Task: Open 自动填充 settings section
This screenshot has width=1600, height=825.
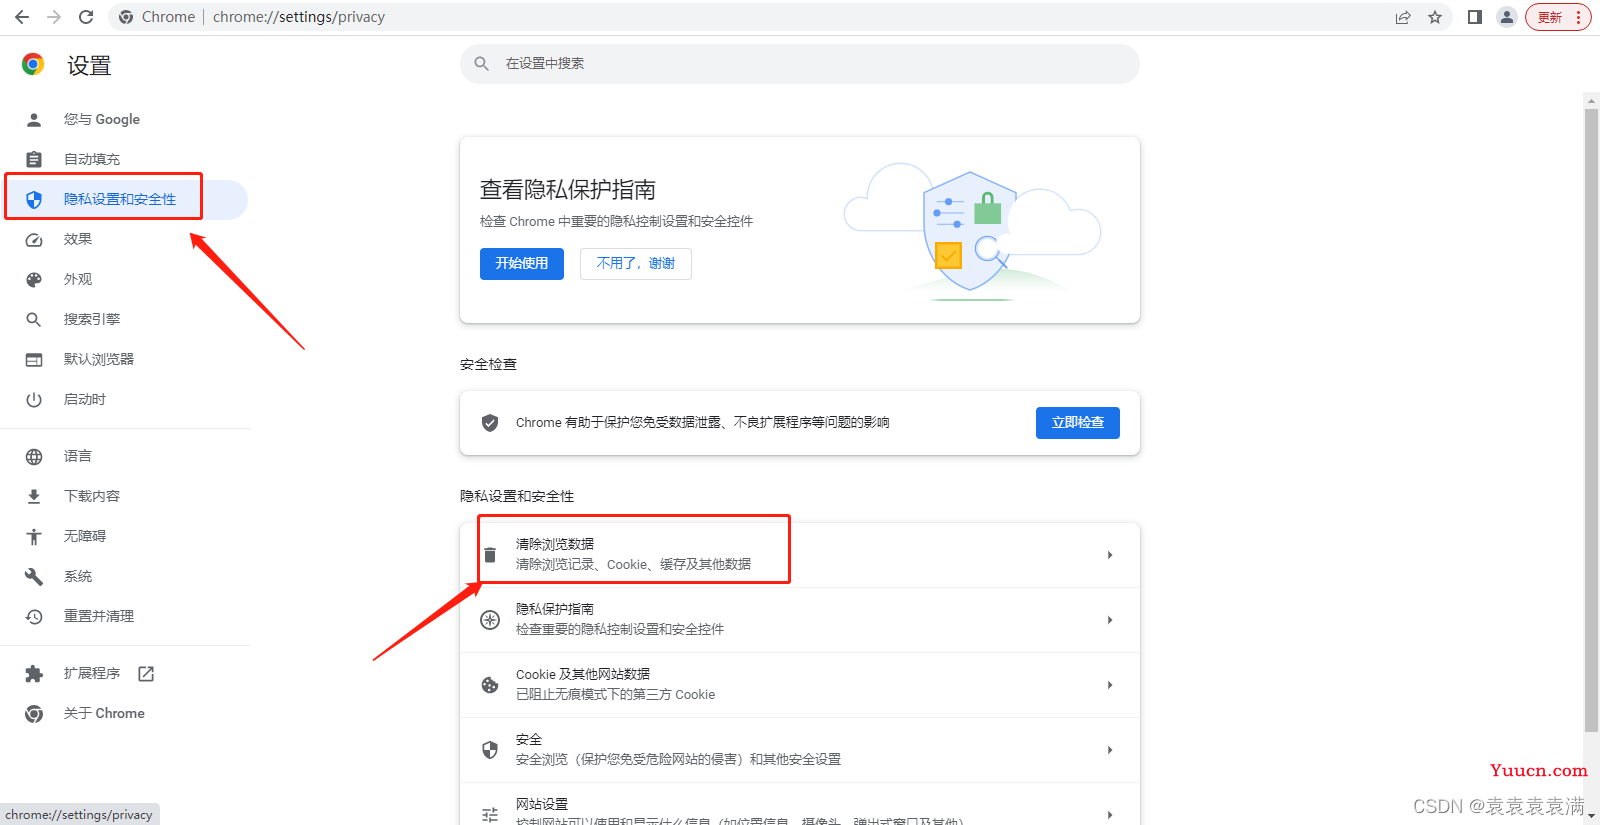Action: tap(124, 159)
